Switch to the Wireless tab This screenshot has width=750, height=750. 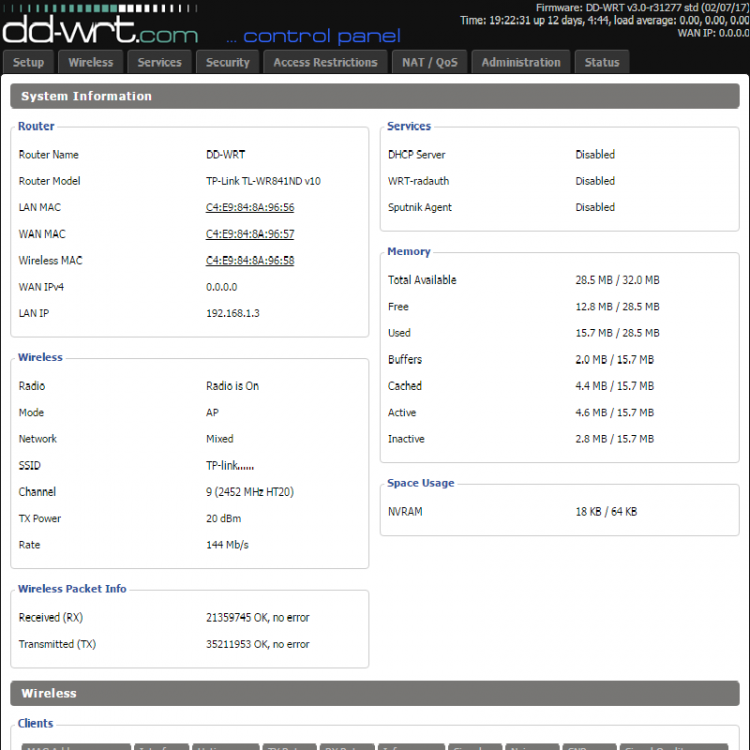click(91, 62)
